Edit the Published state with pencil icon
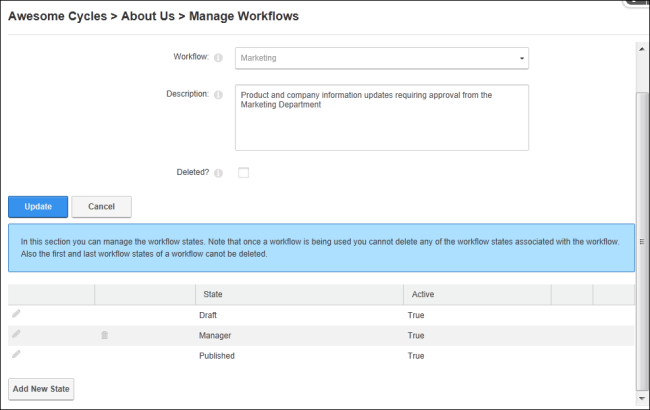Viewport: 650px width, 410px height. [16, 354]
